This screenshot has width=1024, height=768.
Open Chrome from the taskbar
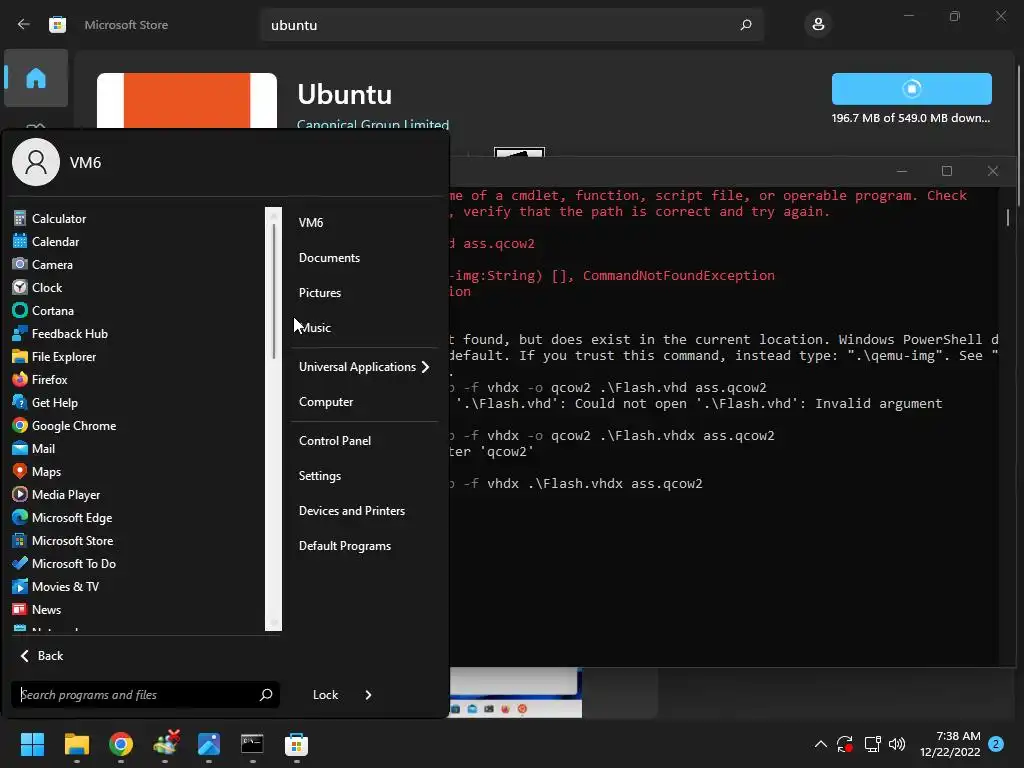click(x=121, y=744)
